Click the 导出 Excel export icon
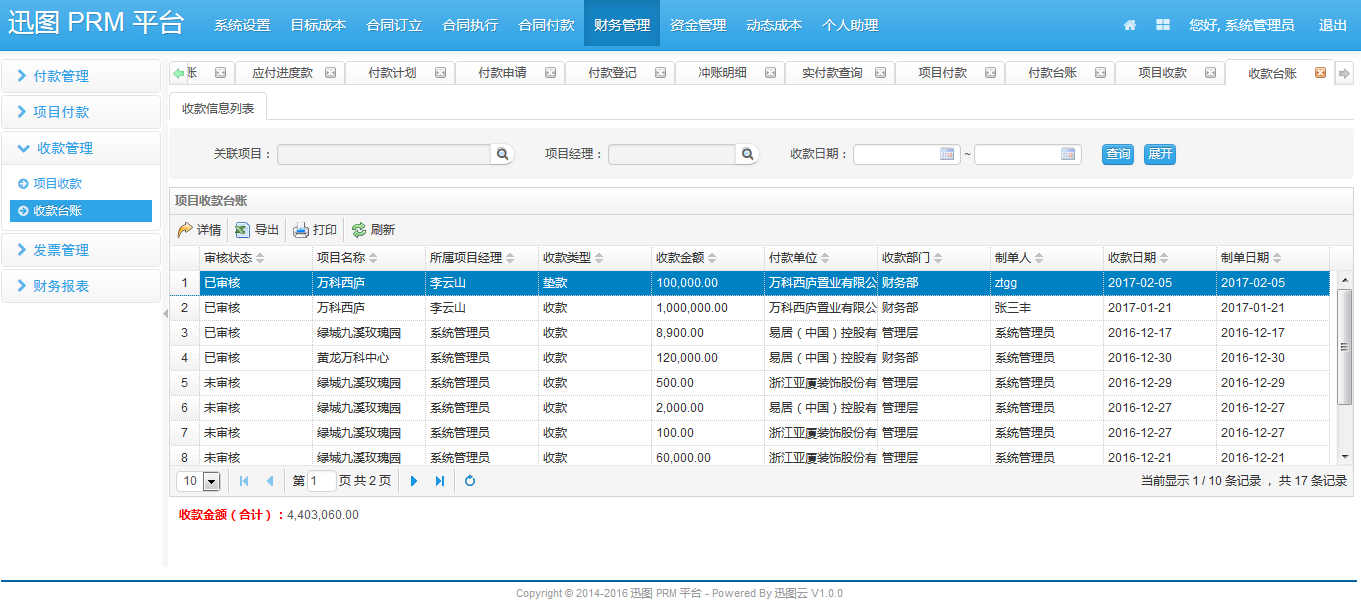This screenshot has width=1361, height=606. [242, 230]
